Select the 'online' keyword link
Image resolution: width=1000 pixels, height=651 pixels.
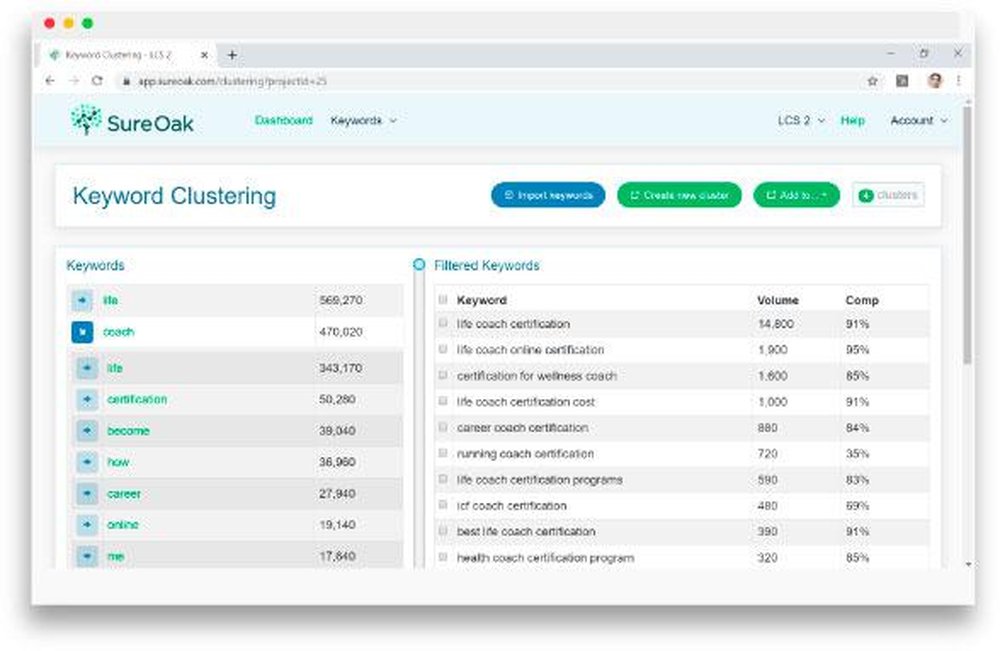[122, 525]
